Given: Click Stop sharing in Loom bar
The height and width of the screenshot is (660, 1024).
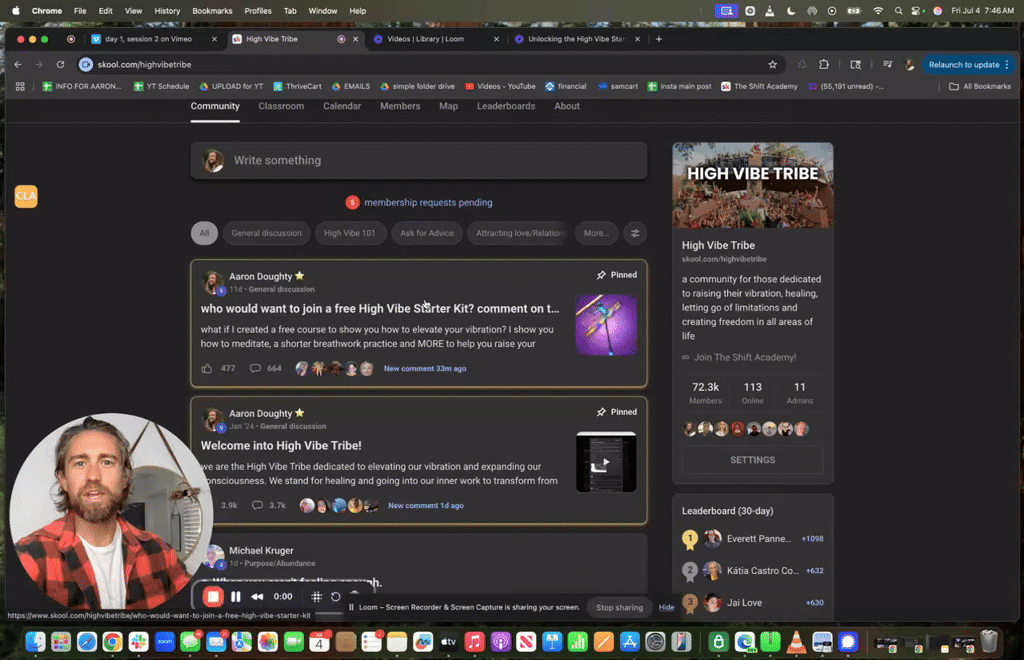Looking at the screenshot, I should point(619,607).
